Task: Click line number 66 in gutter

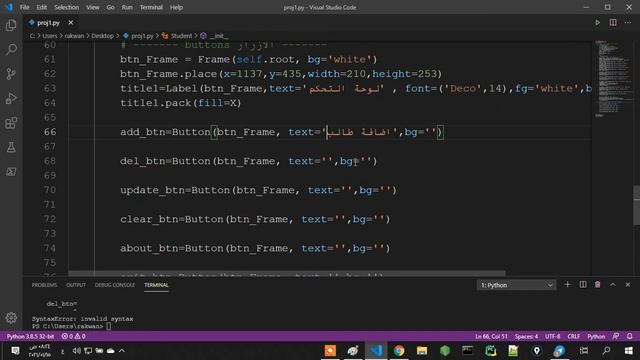Action: tap(50, 132)
